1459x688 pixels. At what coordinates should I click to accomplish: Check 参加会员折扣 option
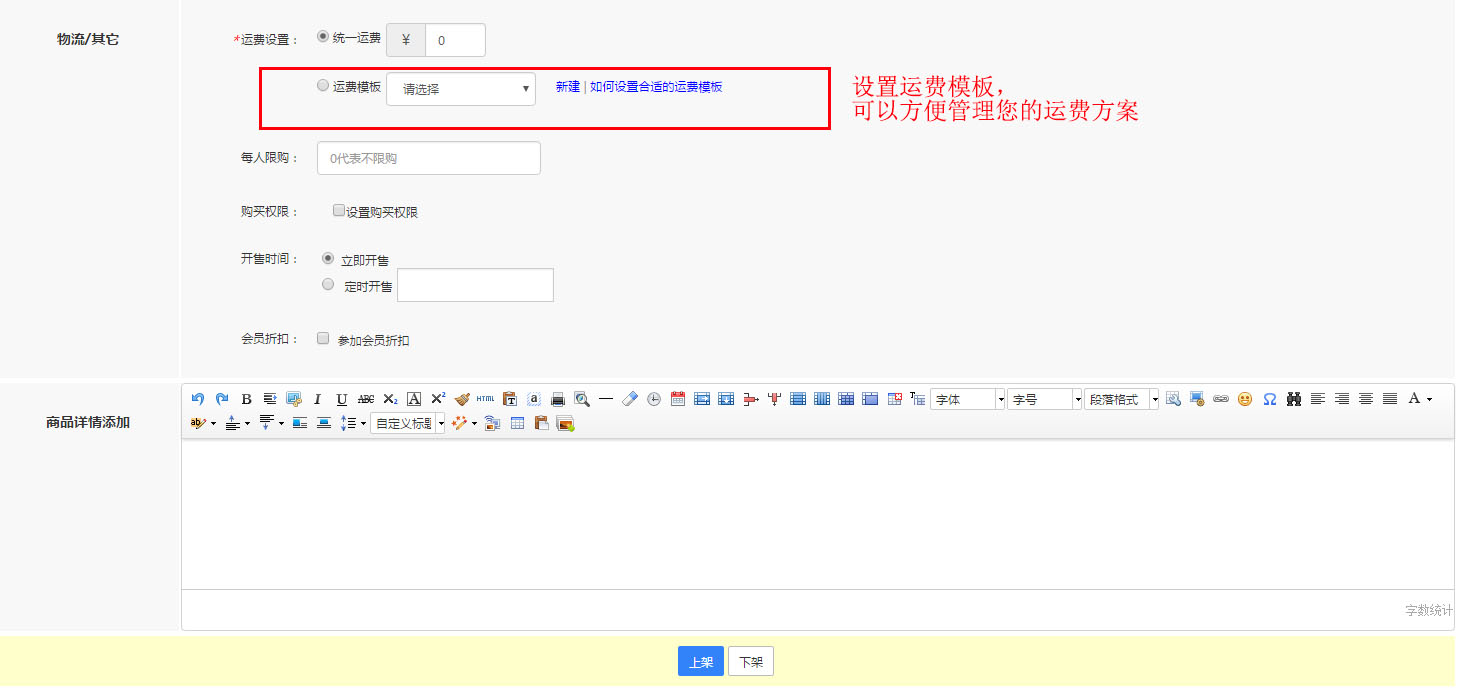click(x=323, y=338)
